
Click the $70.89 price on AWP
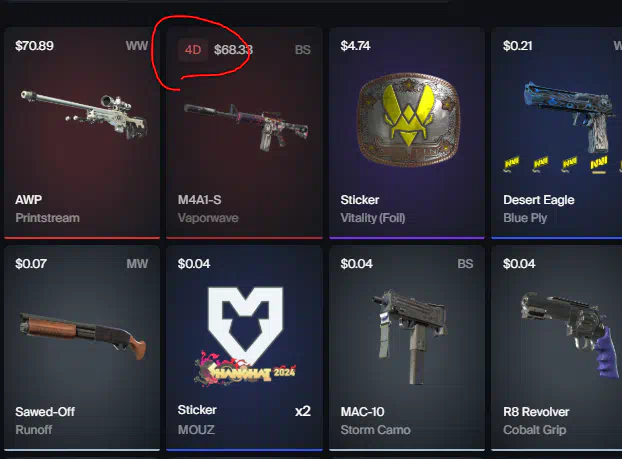coord(34,46)
